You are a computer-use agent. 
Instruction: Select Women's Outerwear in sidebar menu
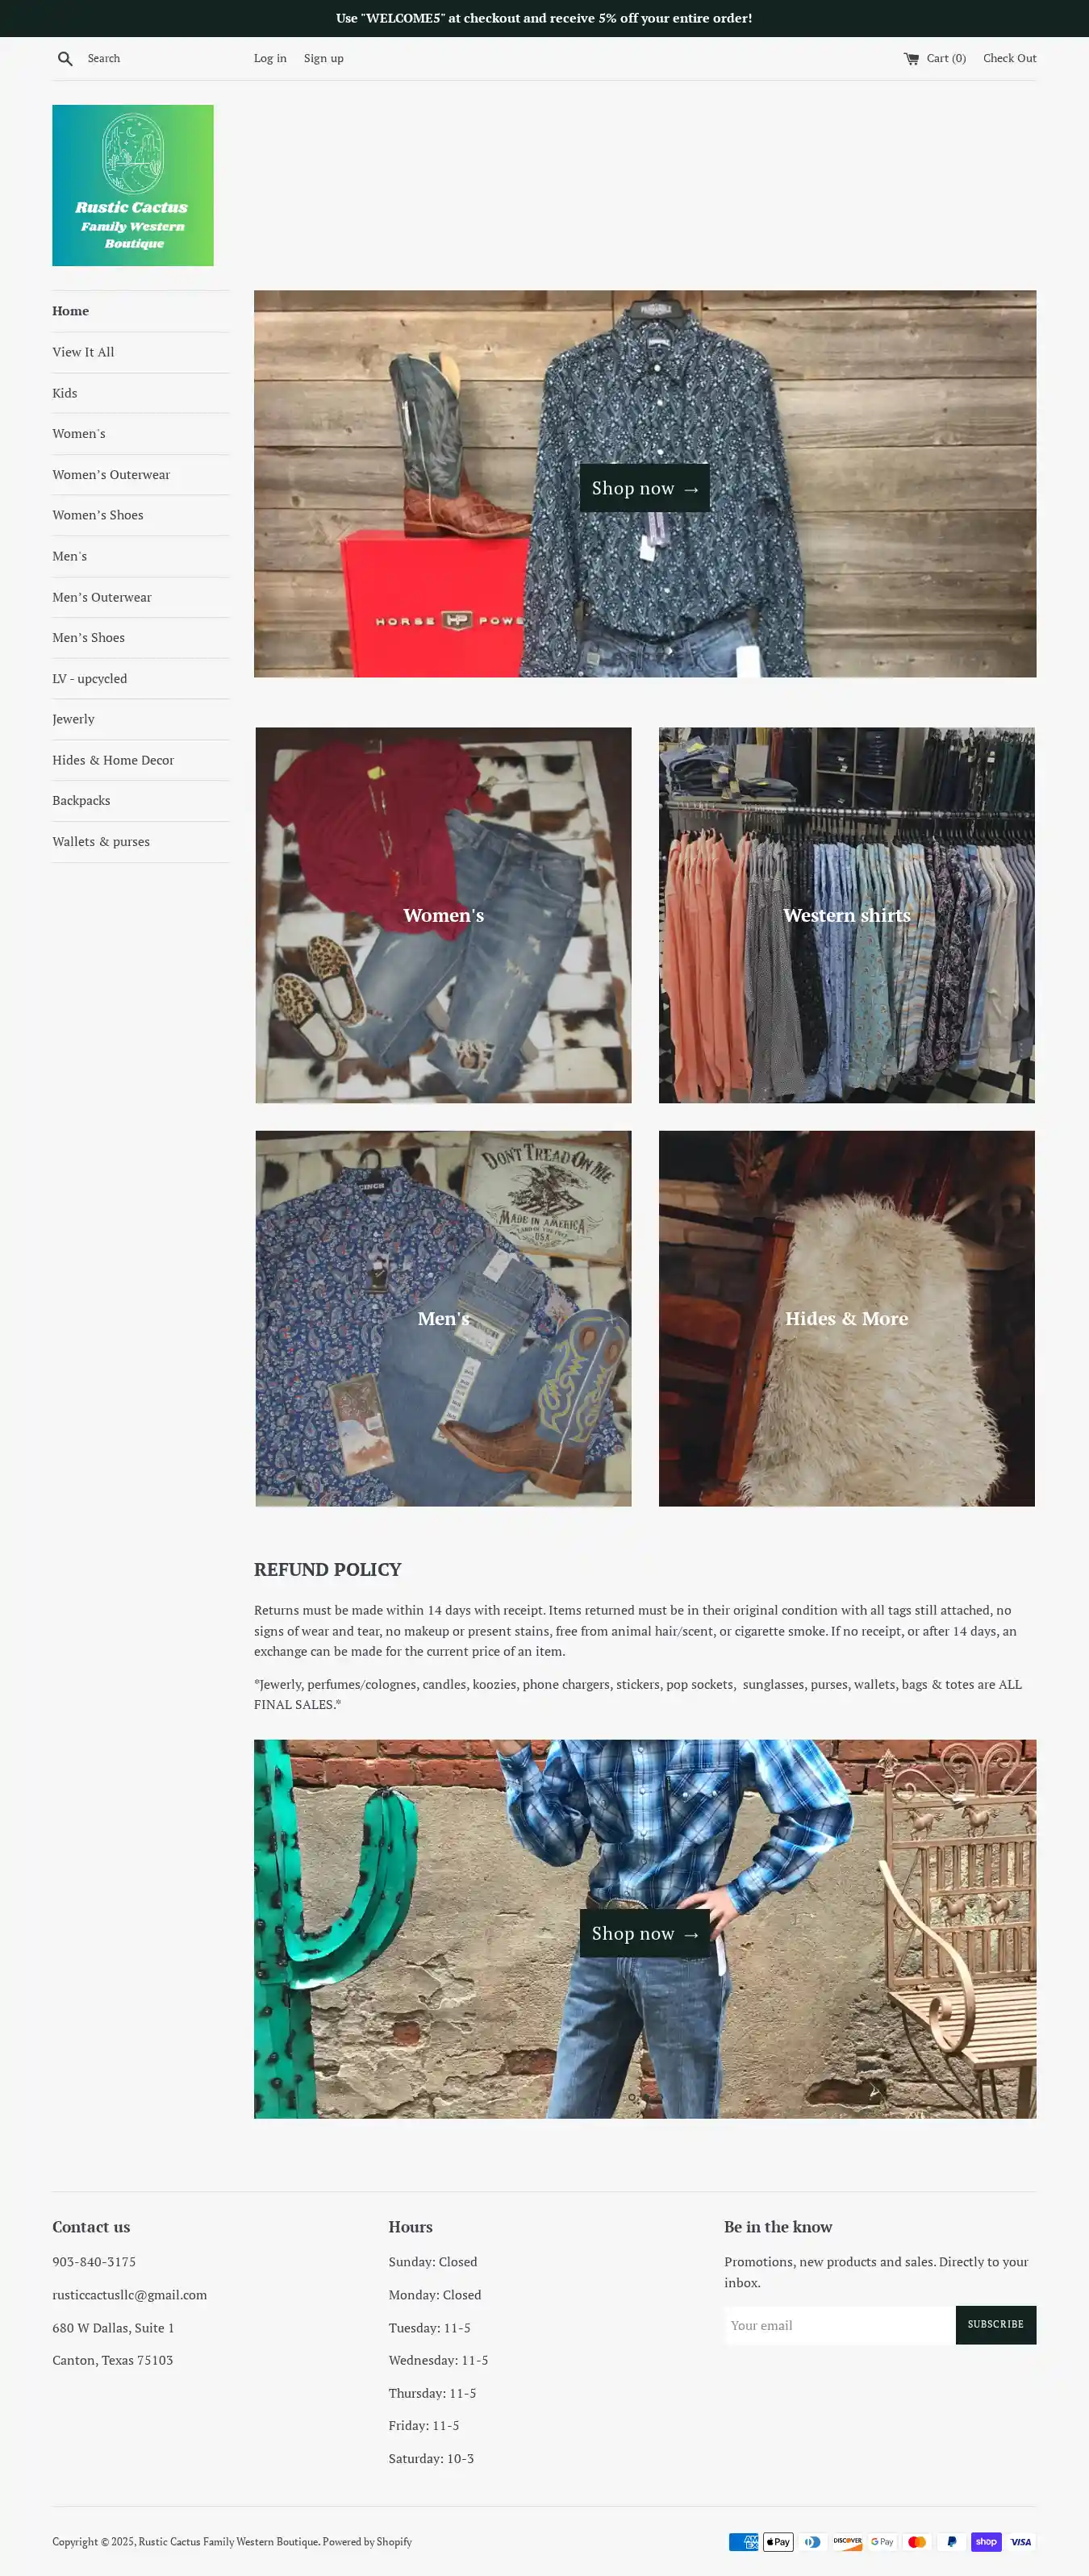pyautogui.click(x=111, y=475)
